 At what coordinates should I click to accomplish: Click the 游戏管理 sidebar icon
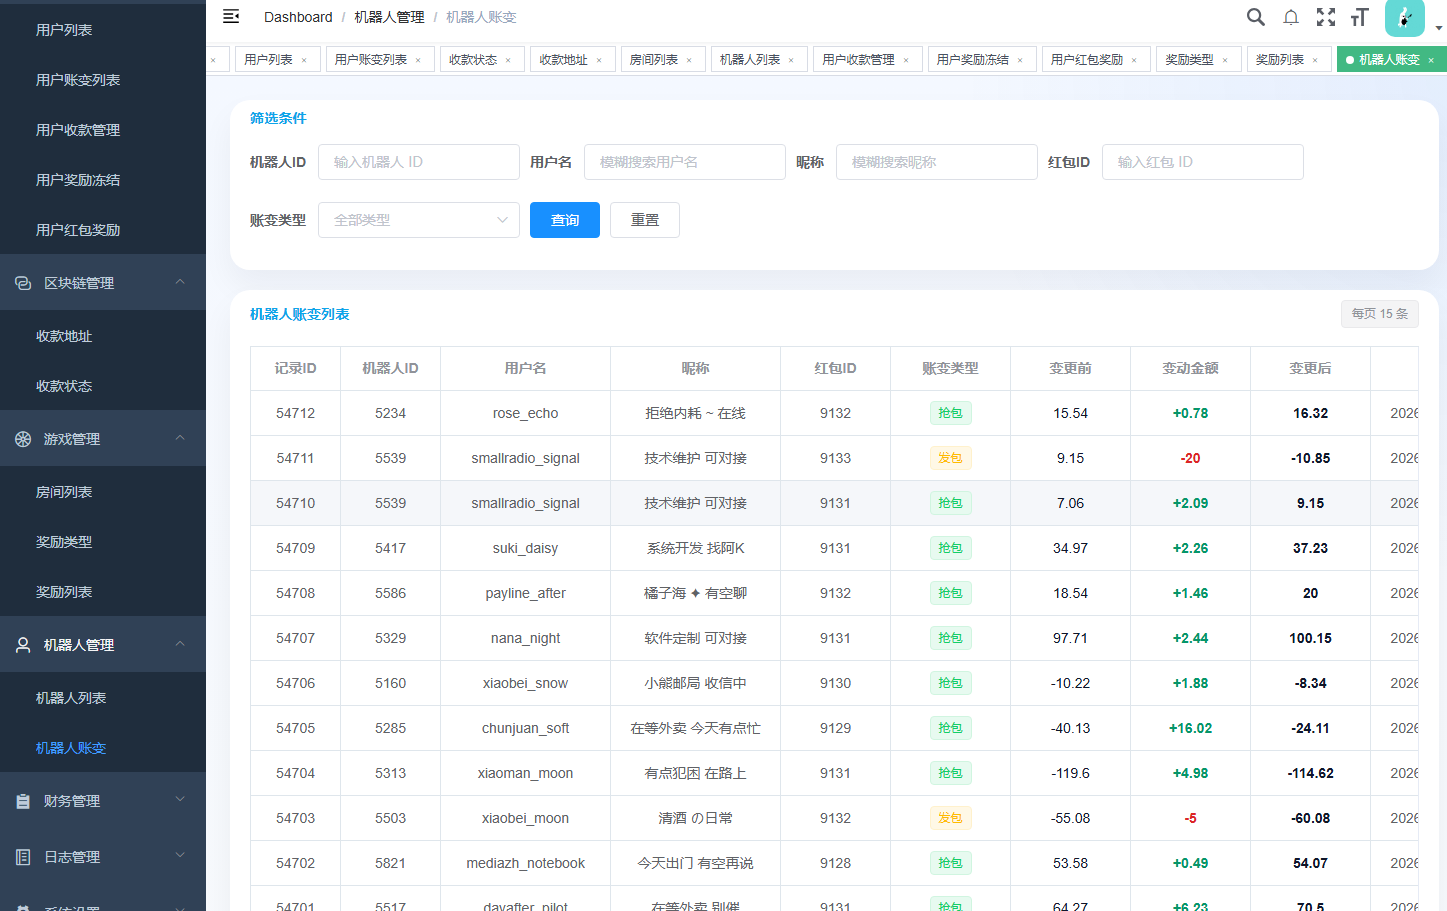[x=23, y=439]
